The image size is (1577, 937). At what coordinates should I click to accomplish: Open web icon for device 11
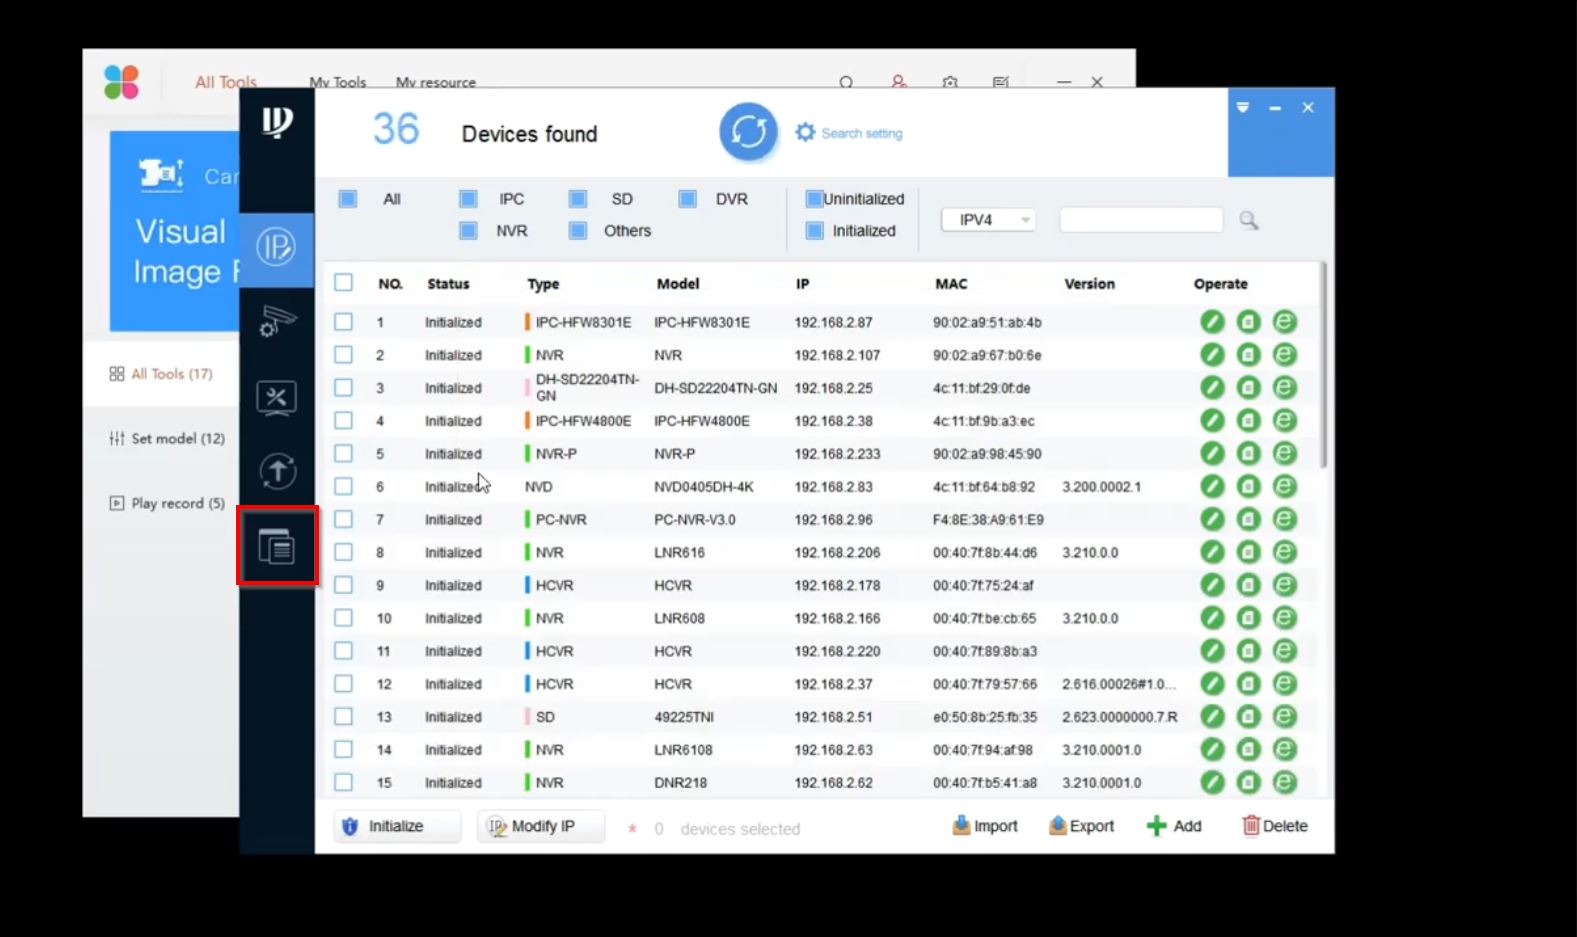tap(1285, 651)
